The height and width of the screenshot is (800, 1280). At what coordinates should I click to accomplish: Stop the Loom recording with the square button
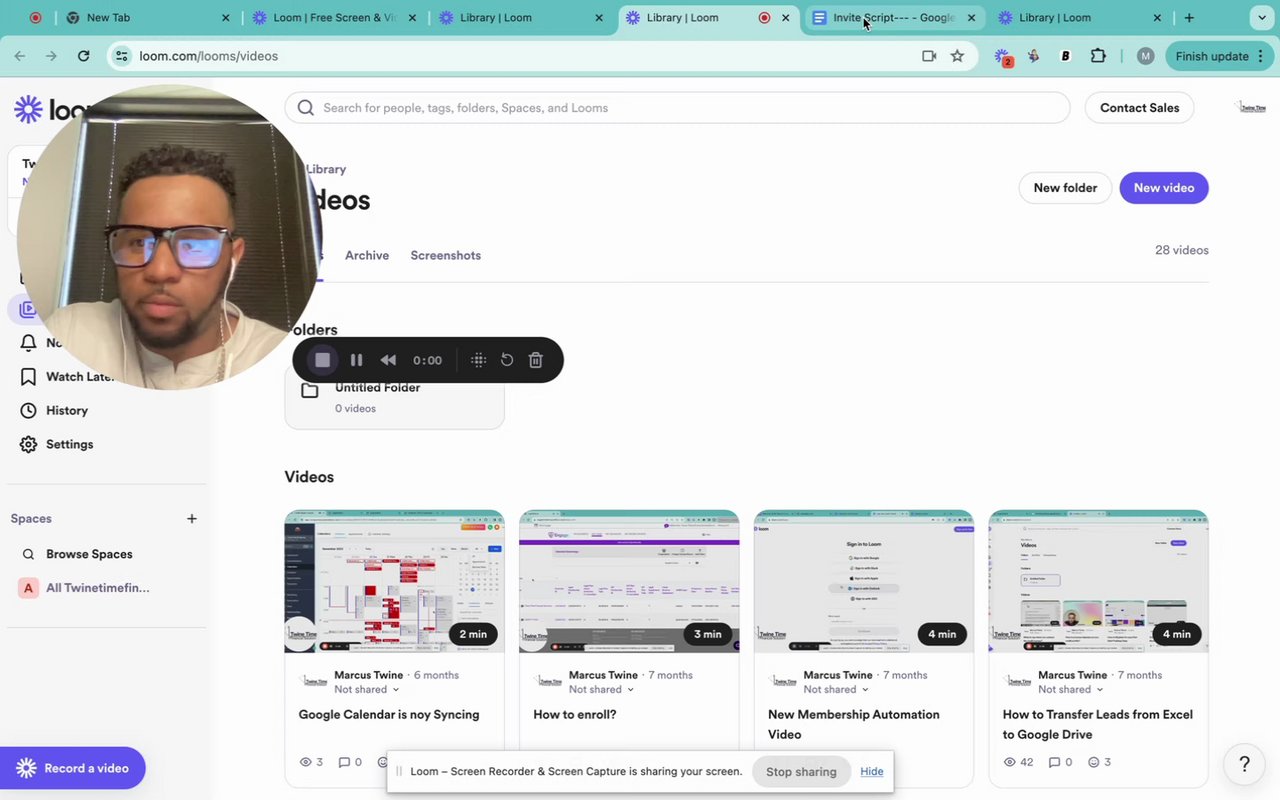click(322, 360)
